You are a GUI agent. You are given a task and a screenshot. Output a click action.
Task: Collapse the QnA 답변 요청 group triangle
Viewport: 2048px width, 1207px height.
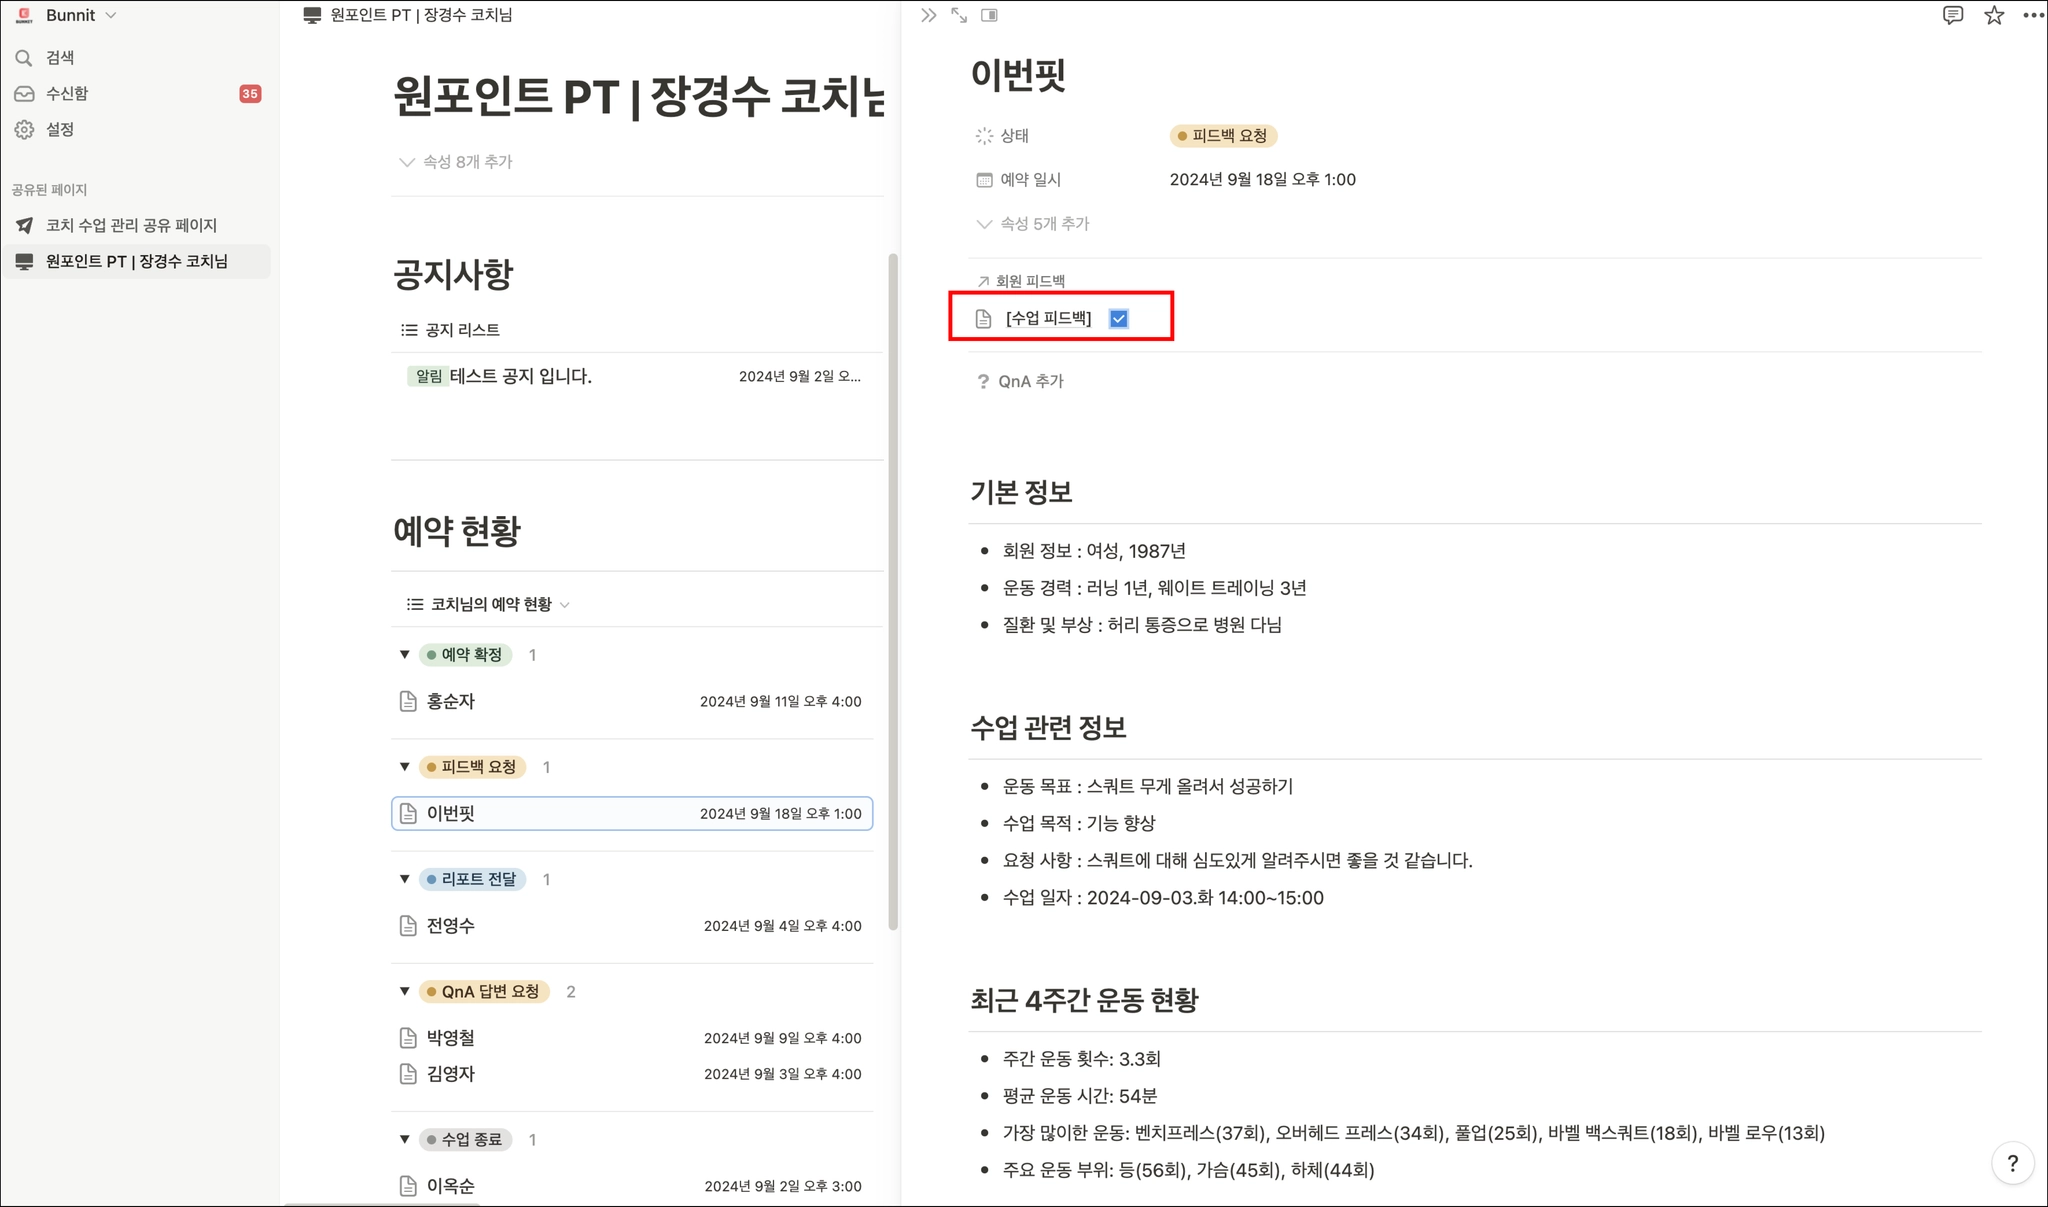(x=404, y=992)
